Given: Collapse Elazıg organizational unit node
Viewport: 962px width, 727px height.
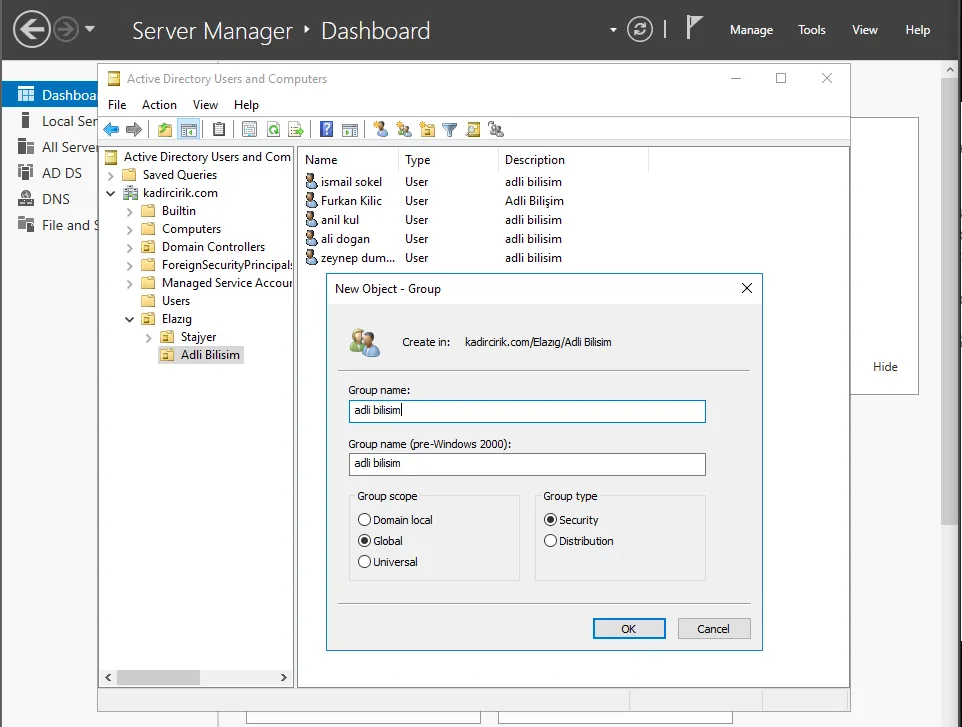Looking at the screenshot, I should (x=129, y=319).
